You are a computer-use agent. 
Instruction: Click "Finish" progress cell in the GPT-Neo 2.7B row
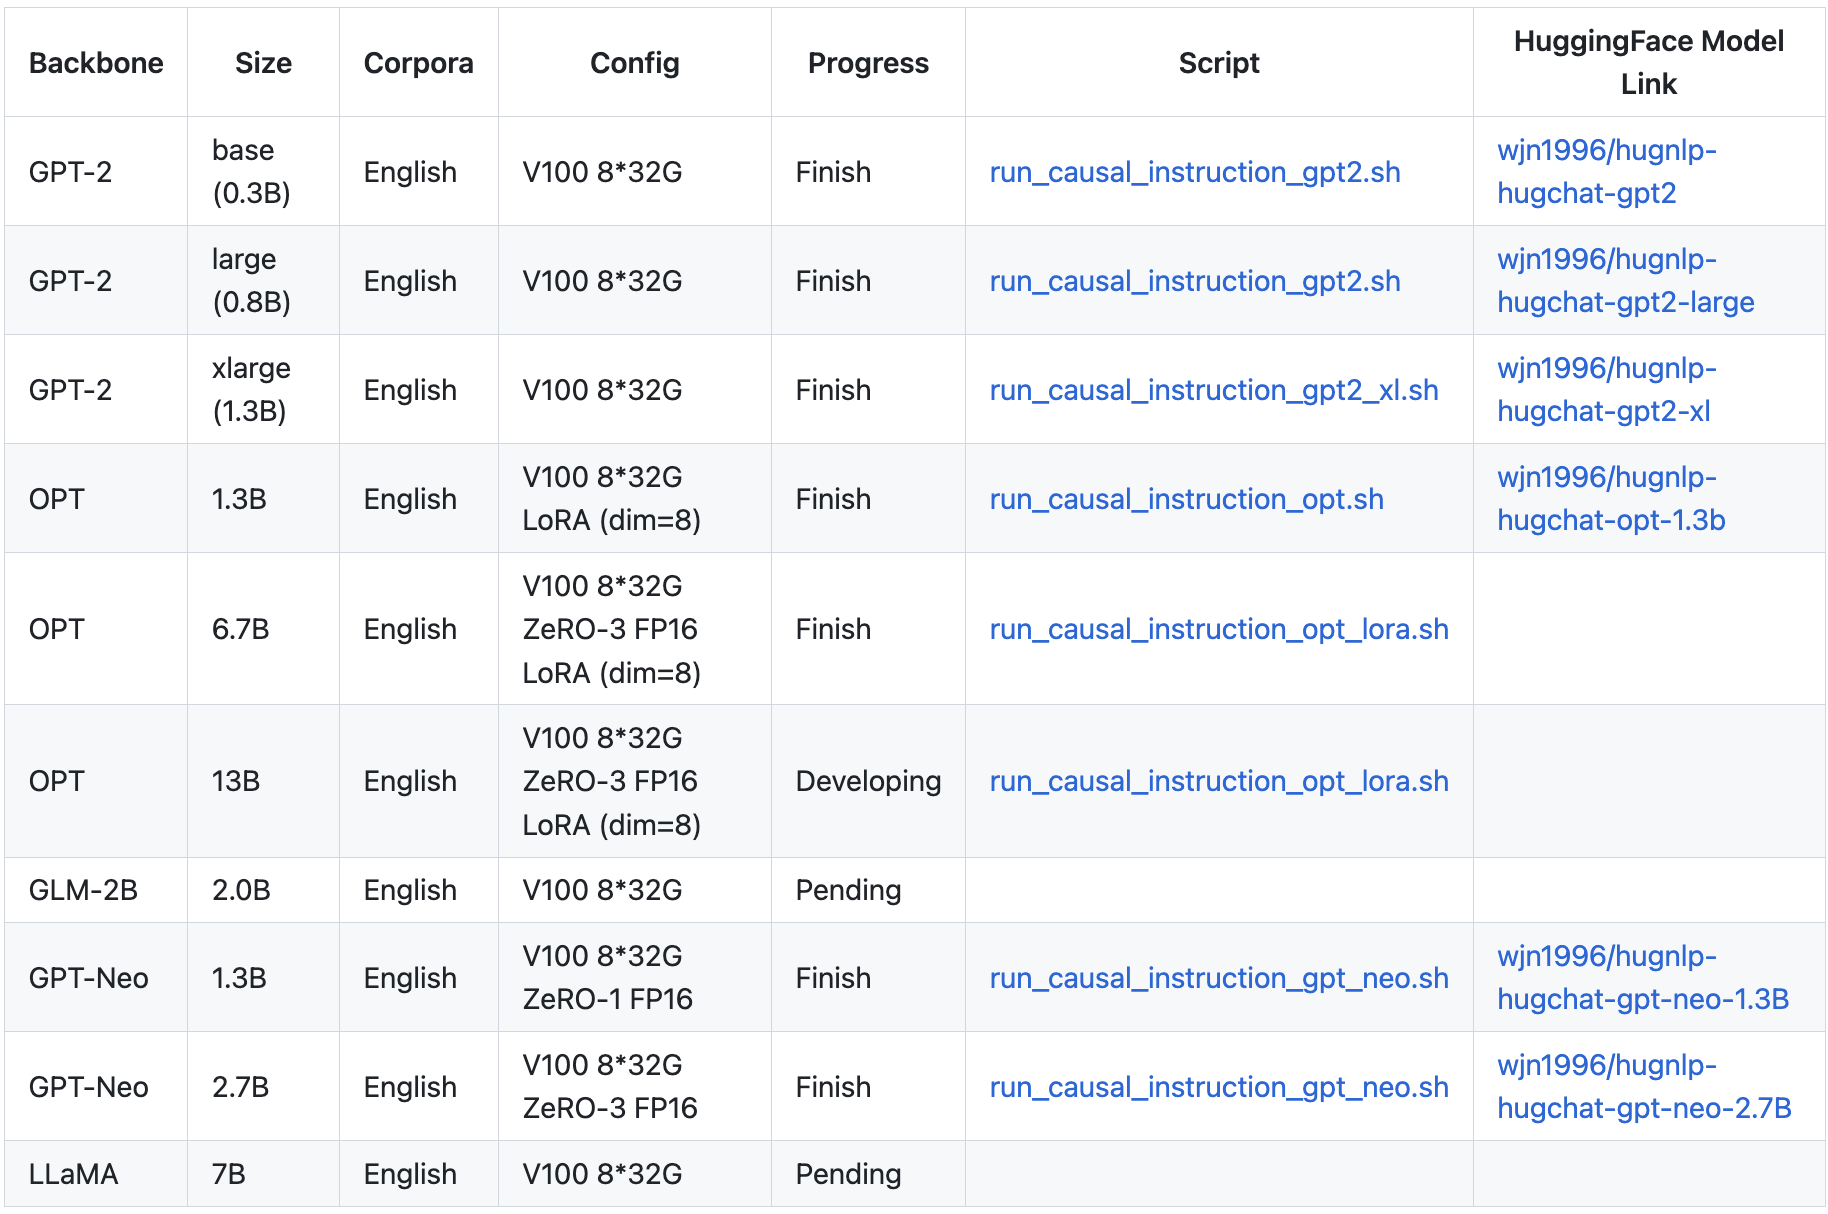(868, 1087)
